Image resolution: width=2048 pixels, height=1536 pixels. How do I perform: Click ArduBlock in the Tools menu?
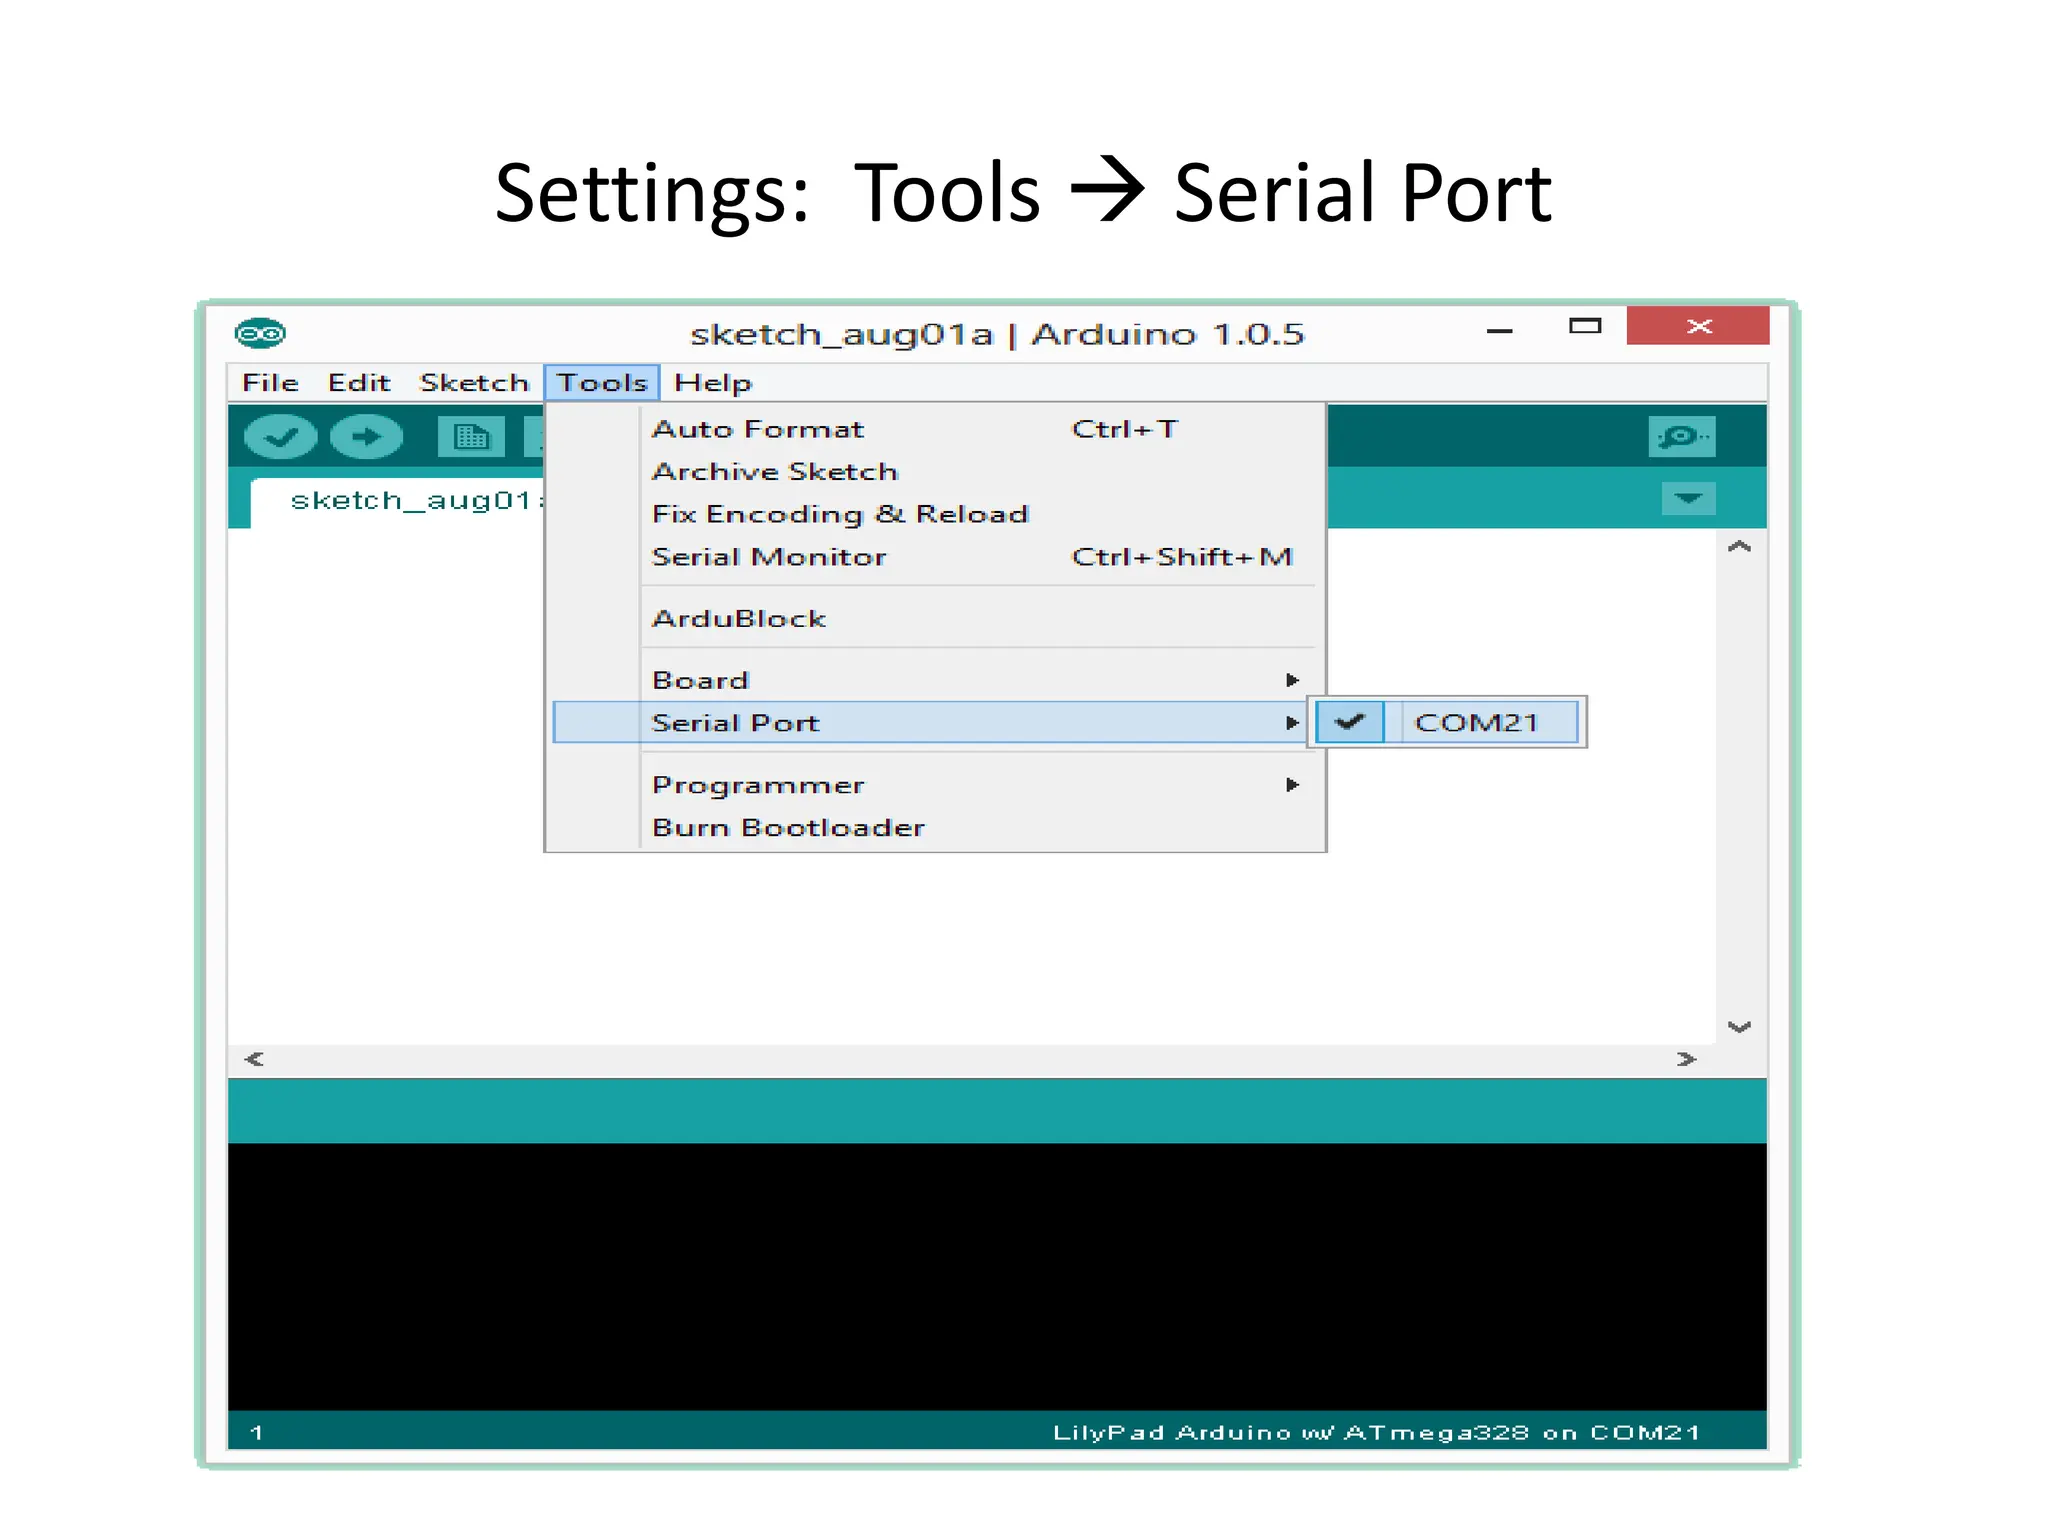[x=739, y=619]
